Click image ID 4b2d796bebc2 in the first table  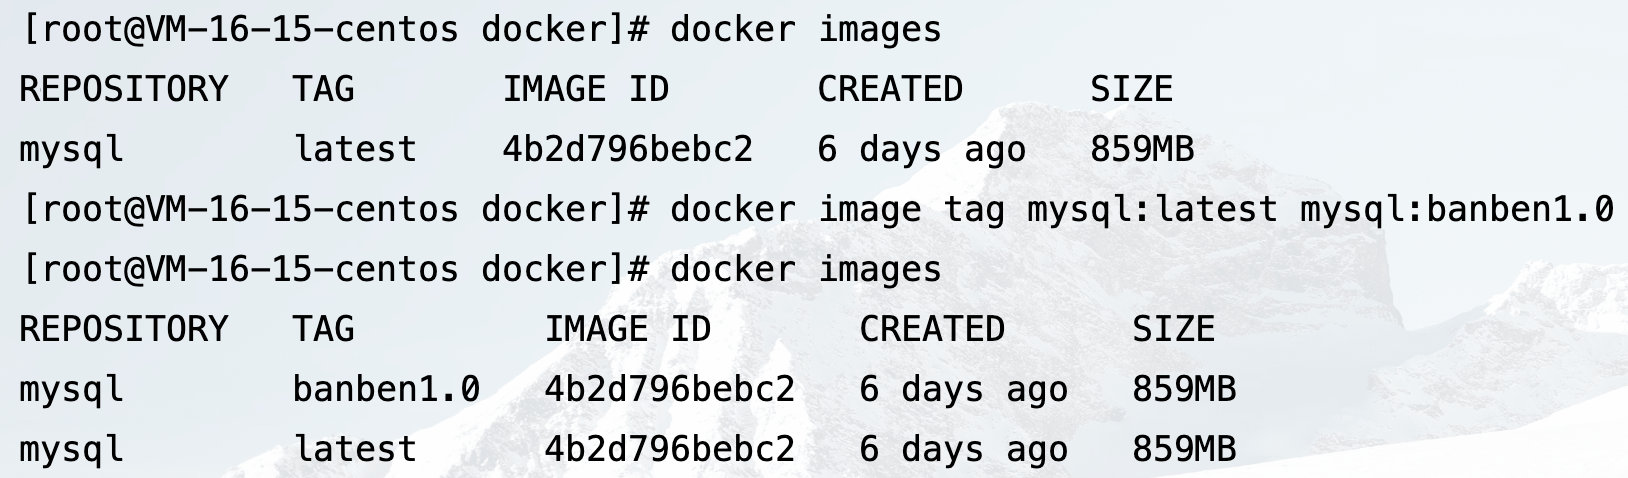pyautogui.click(x=627, y=150)
